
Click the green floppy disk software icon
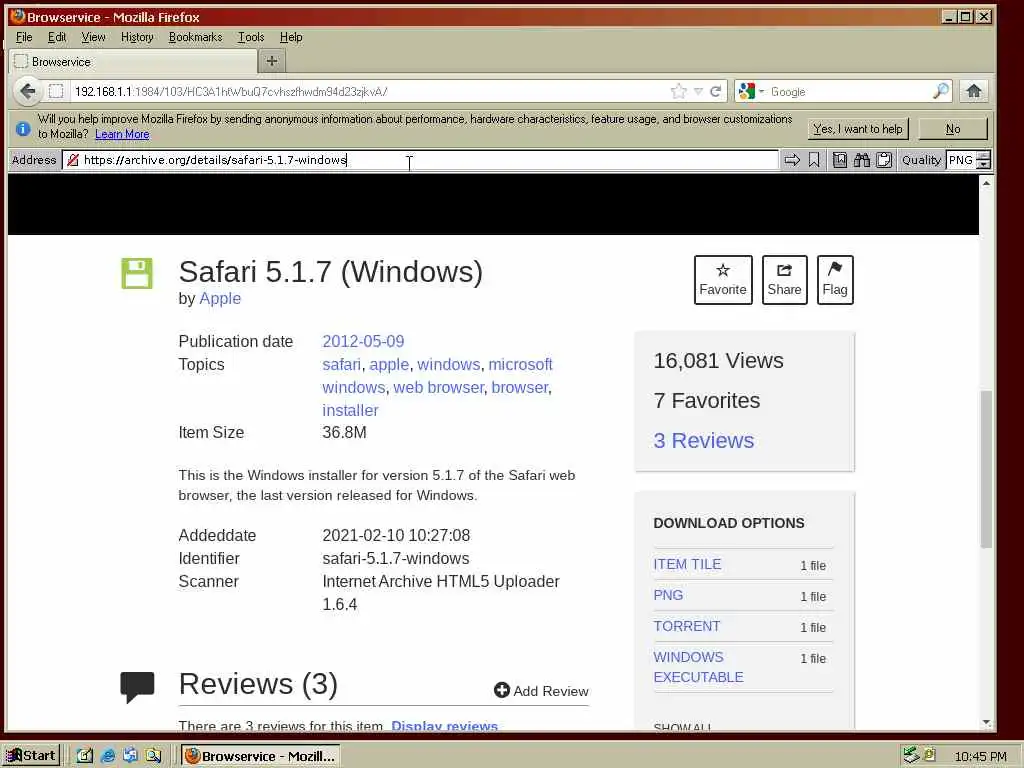[136, 273]
